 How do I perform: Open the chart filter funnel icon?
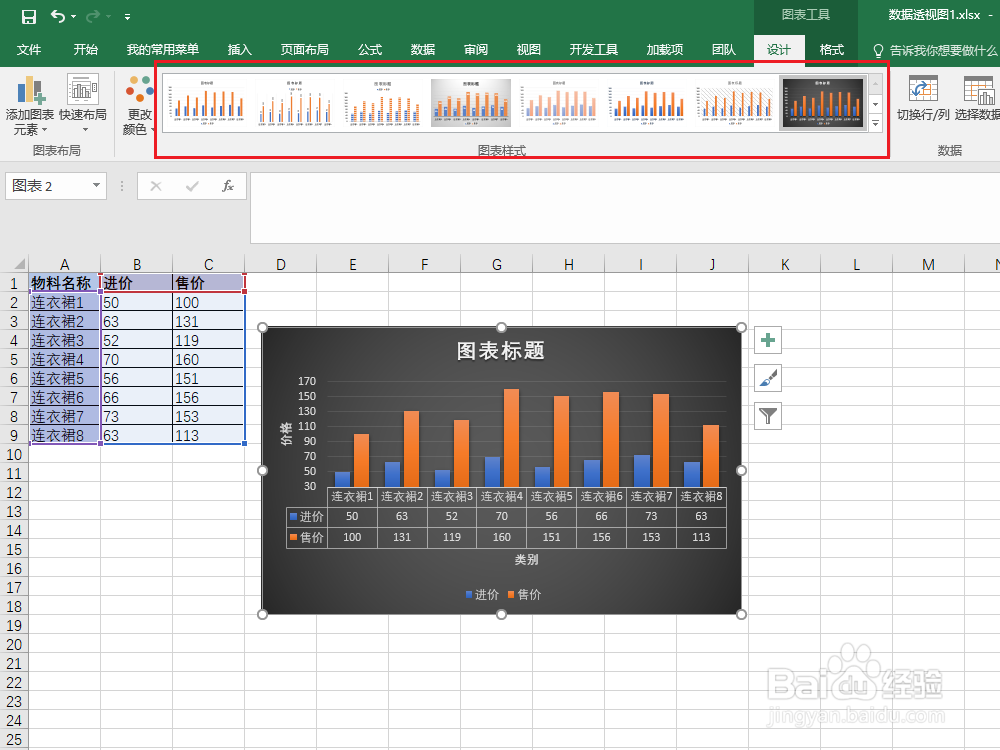767,416
